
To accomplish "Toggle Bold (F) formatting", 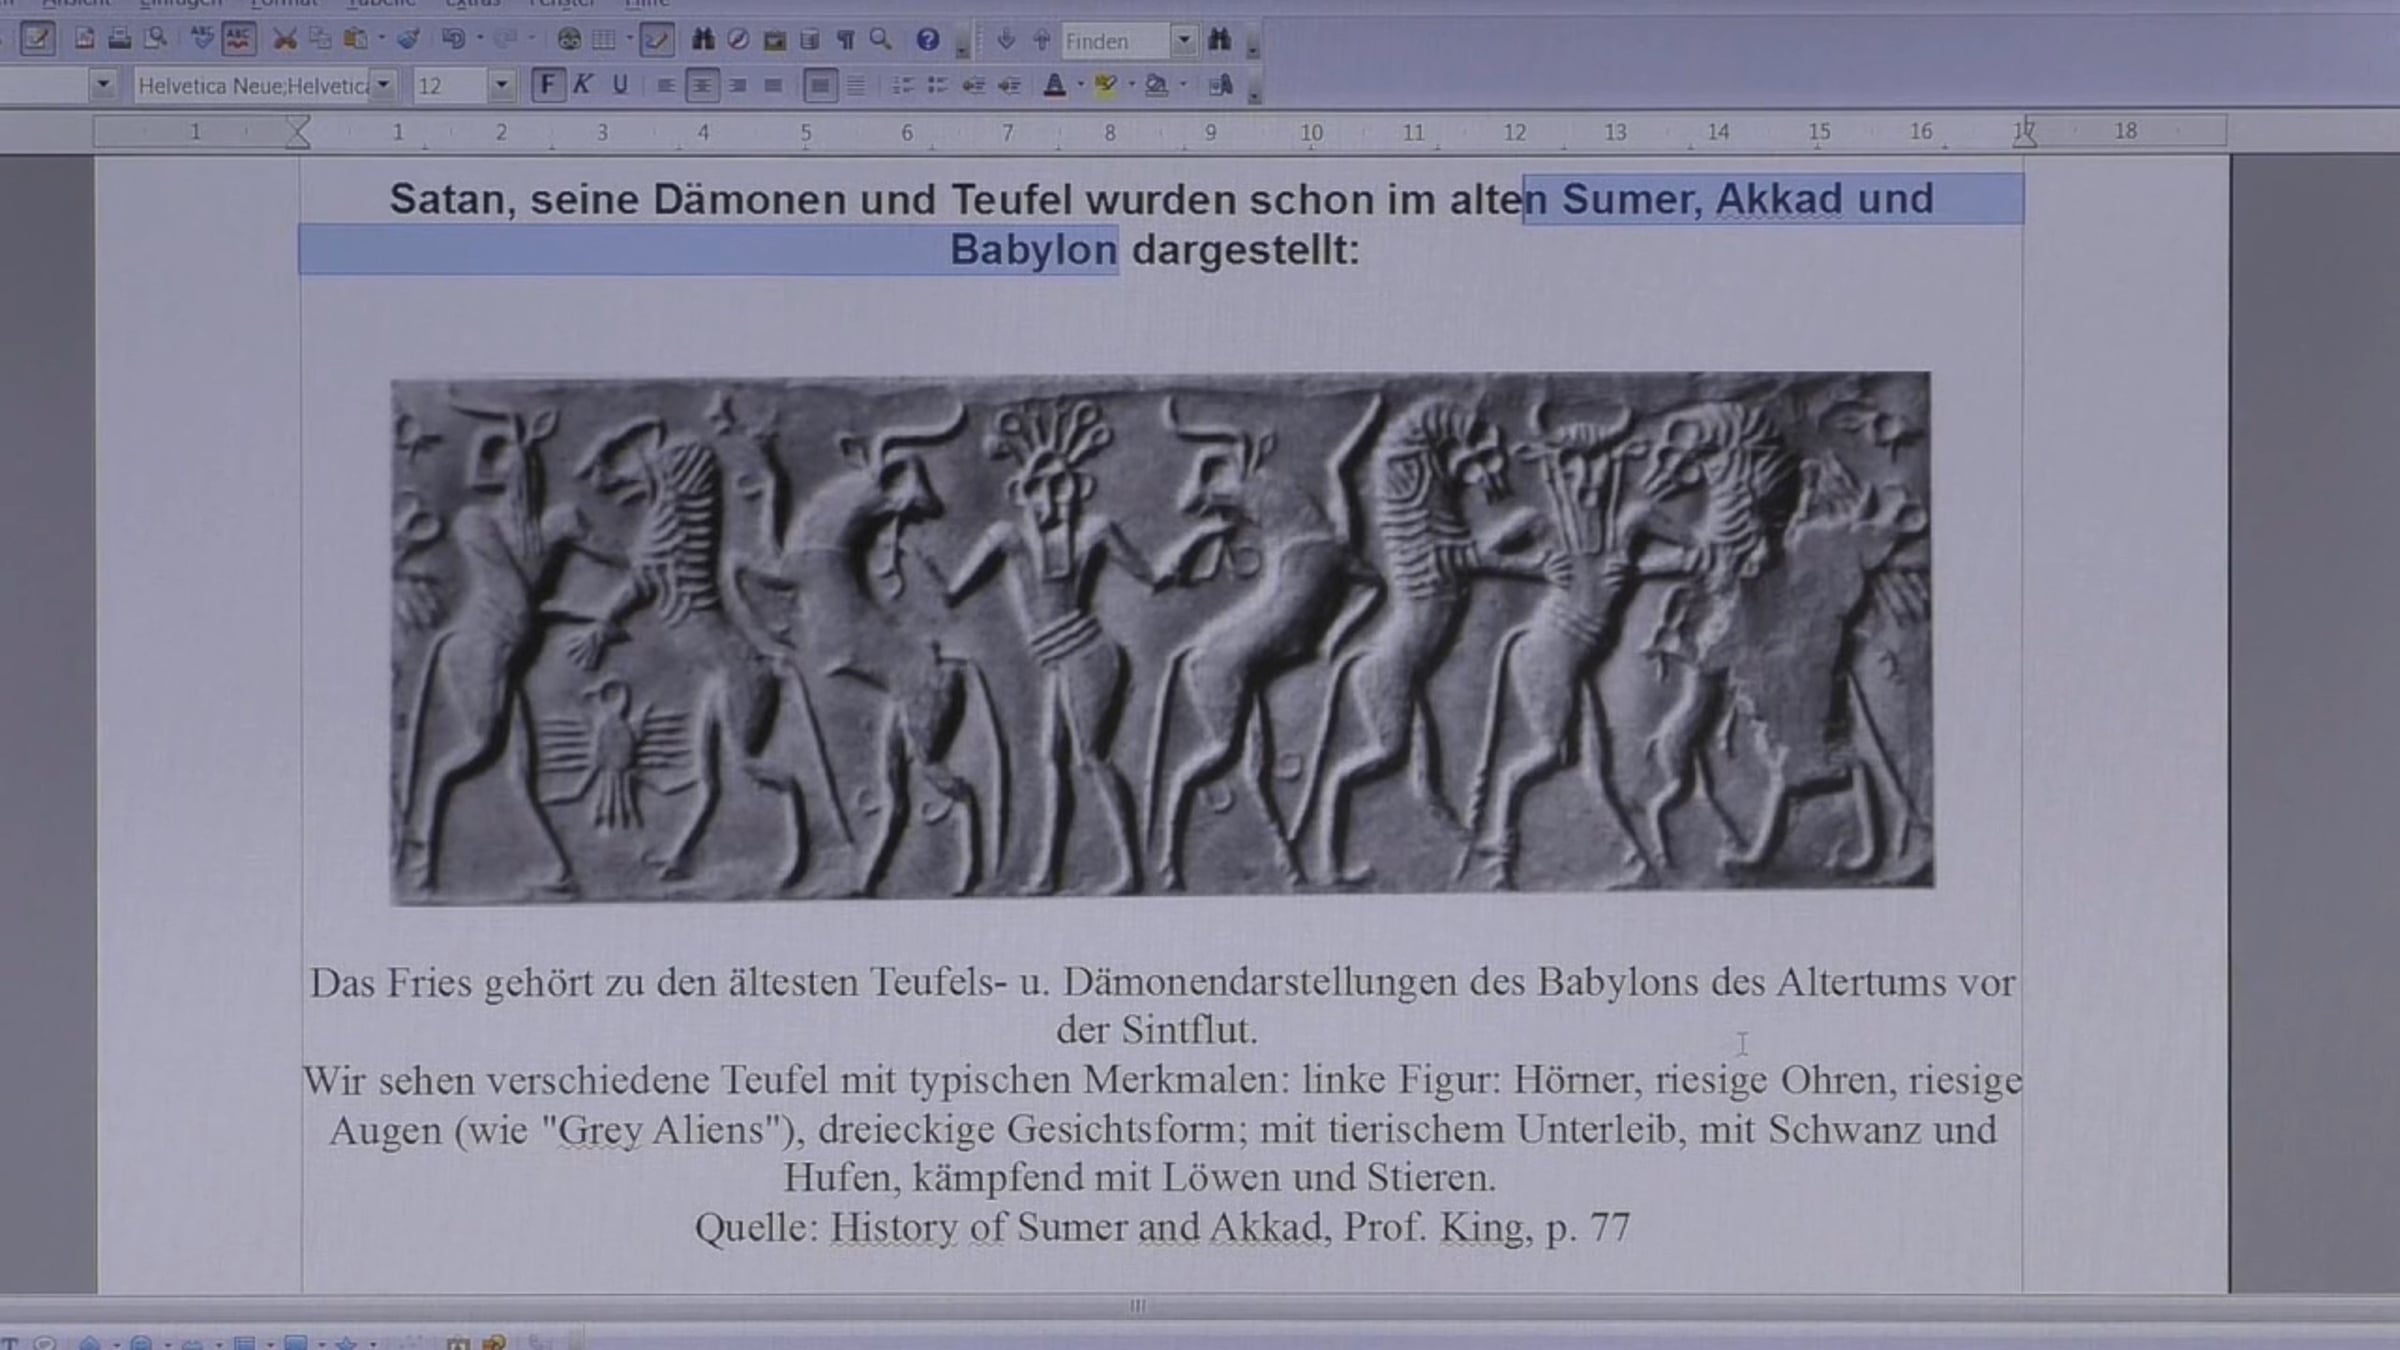I will pyautogui.click(x=547, y=86).
